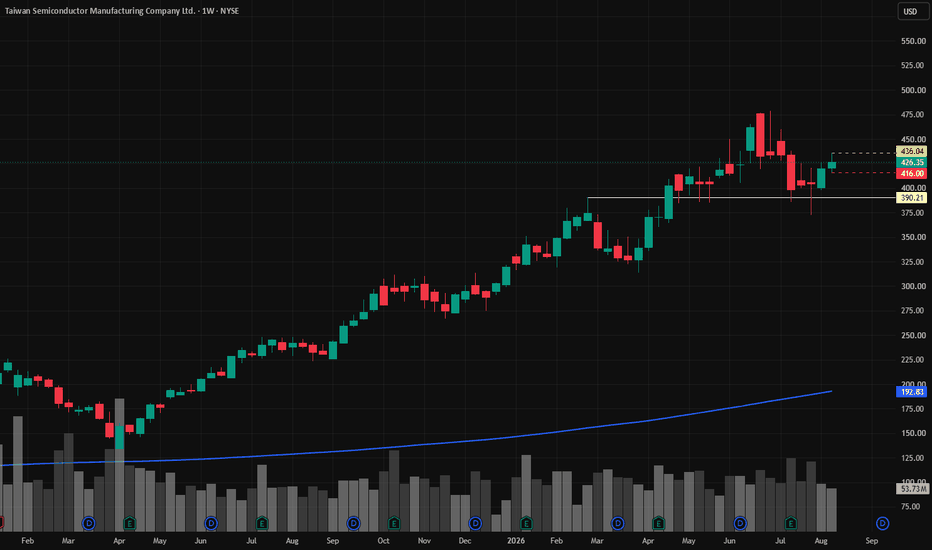Click the green 426.35 current price label
932x550 pixels.
911,162
